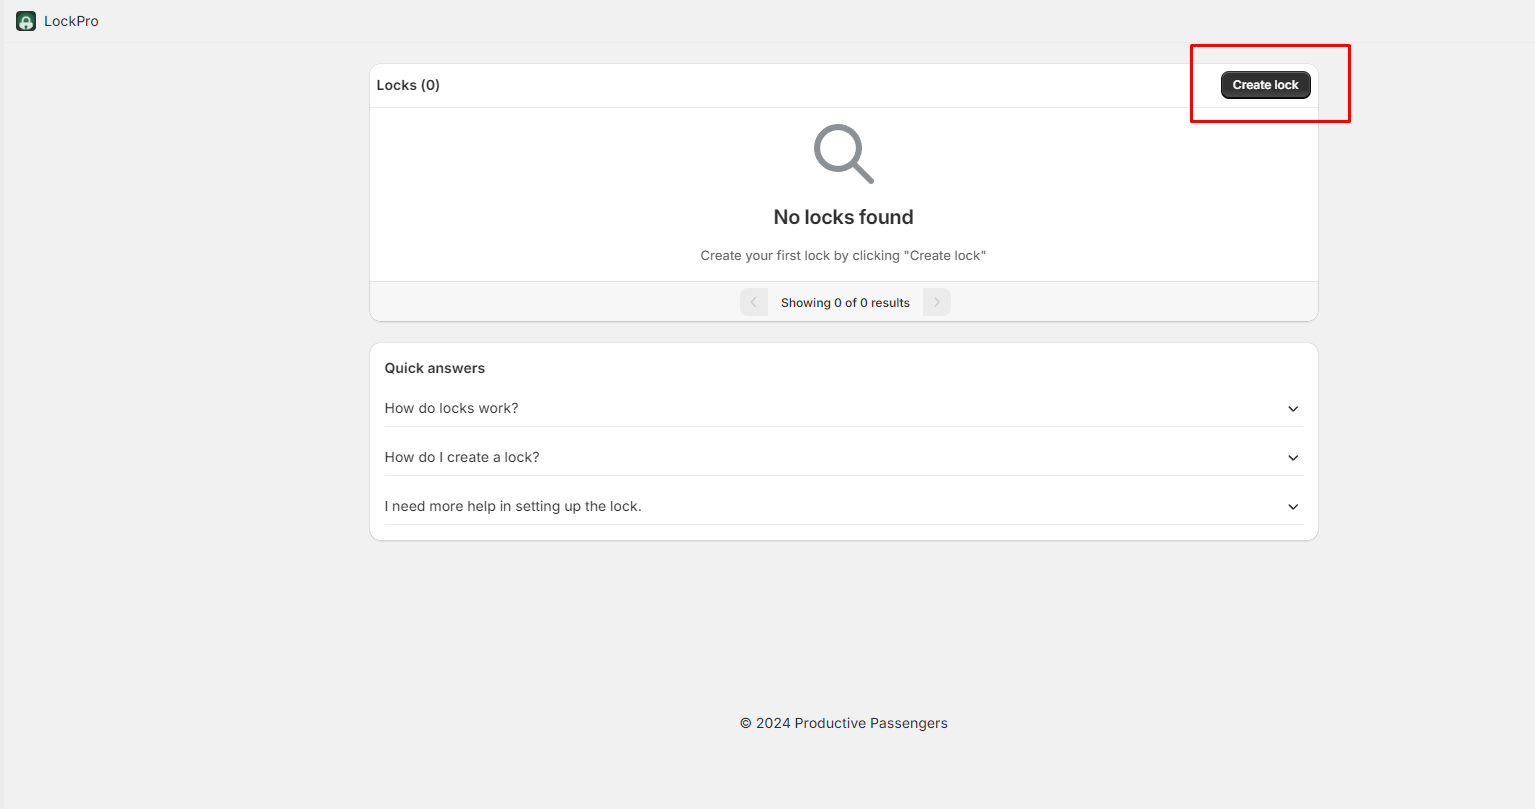
Task: Click the gray pagination bar left of arrows
Action: click(x=550, y=302)
